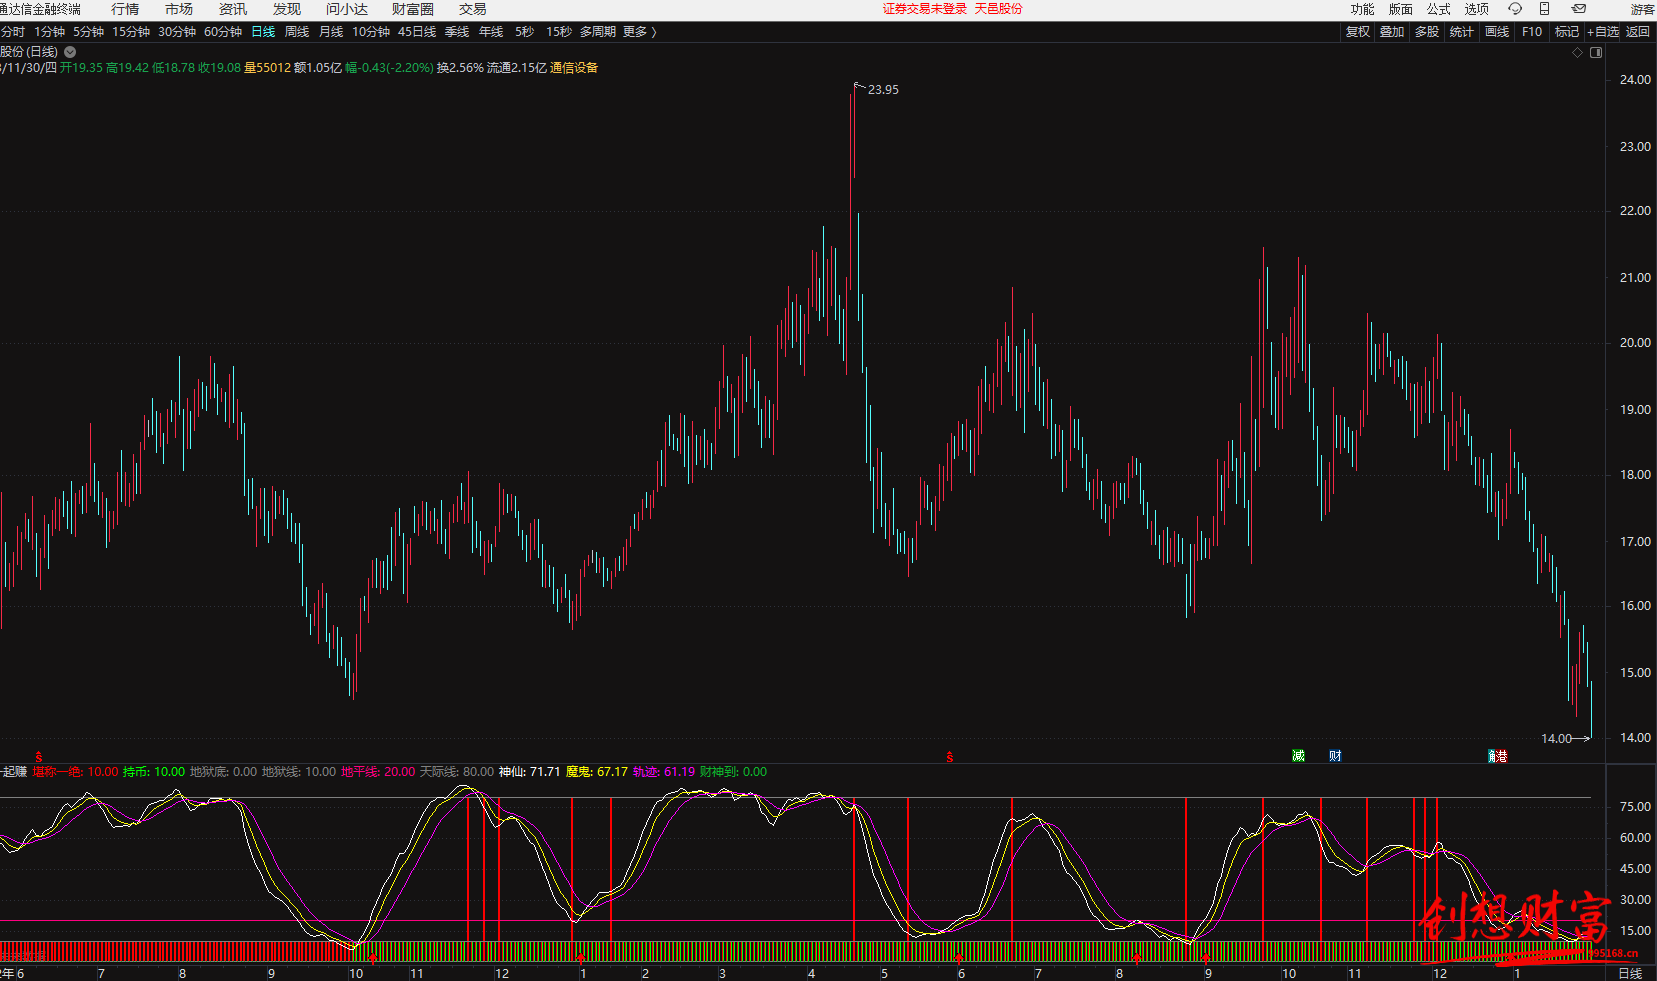Add stock via +自选 button
The image size is (1657, 981).
pyautogui.click(x=1603, y=32)
